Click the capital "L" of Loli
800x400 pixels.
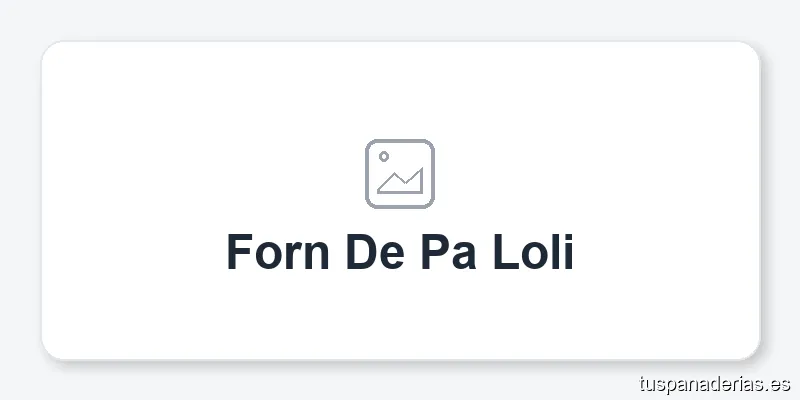click(505, 251)
